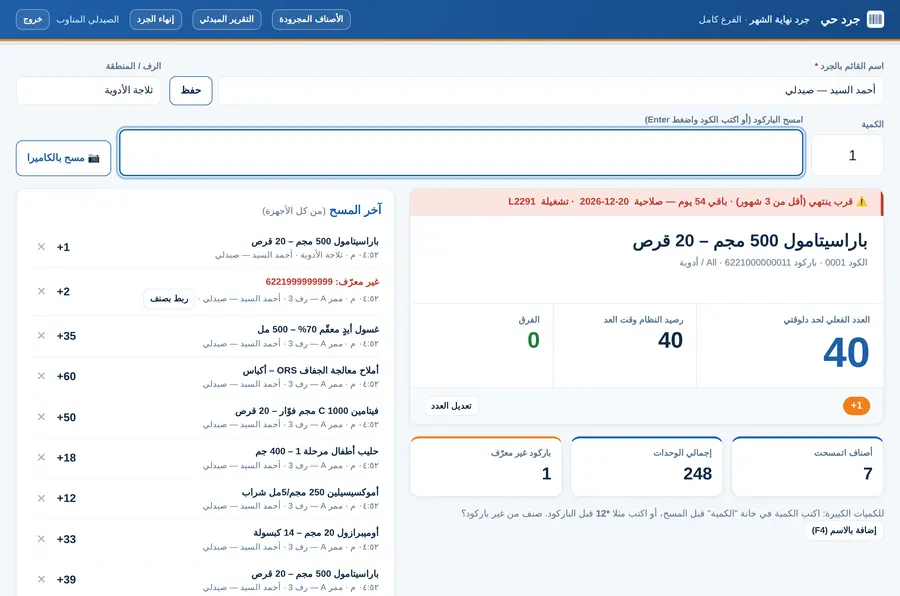Viewport: 900px width, 596px height.
Task: Click the الفرق difference value 0
Action: (533, 340)
